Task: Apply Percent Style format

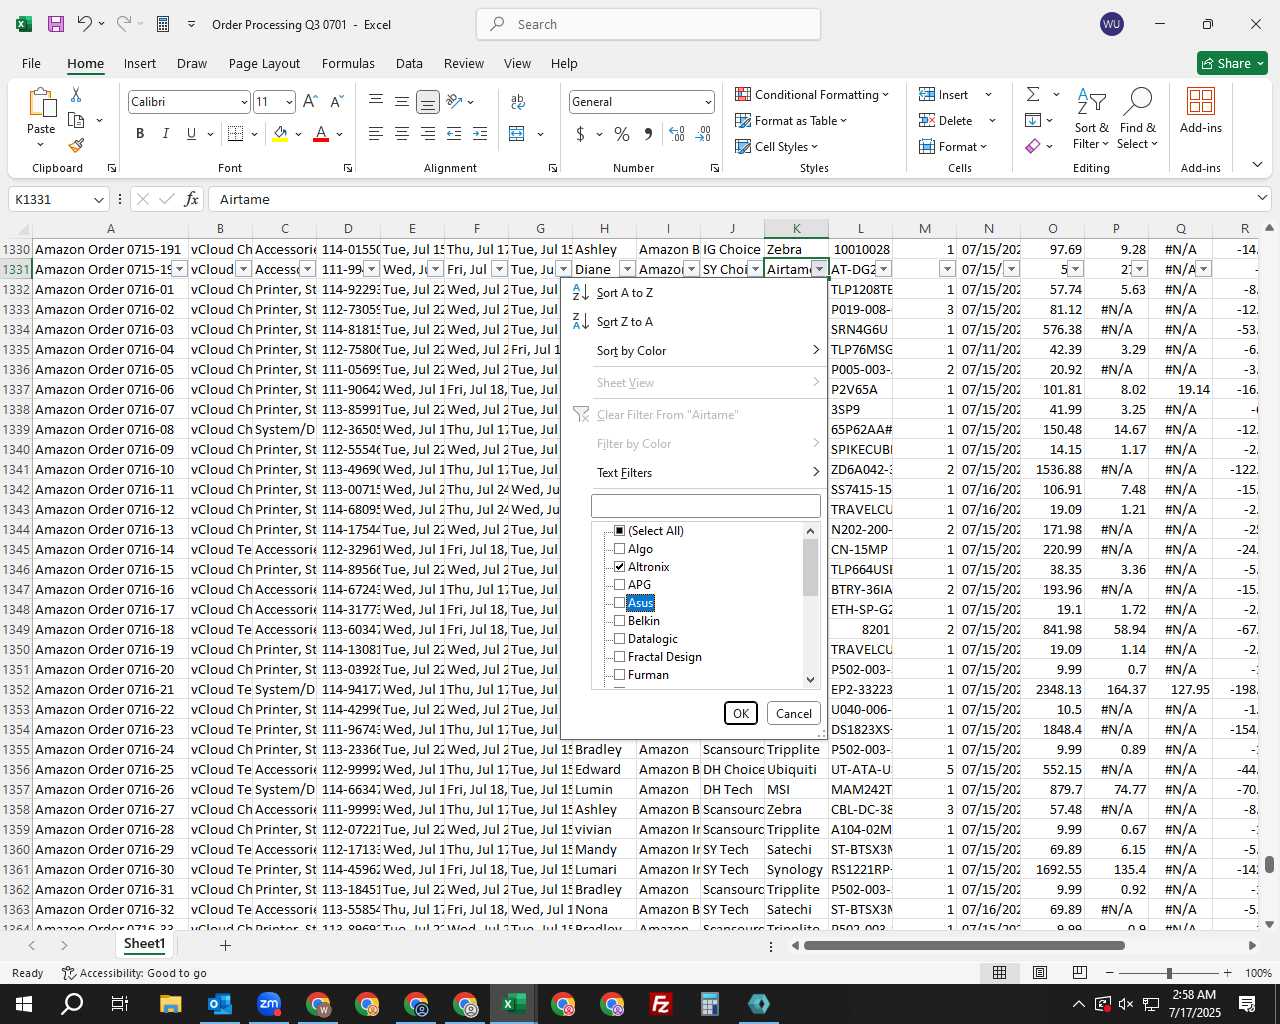Action: coord(622,134)
